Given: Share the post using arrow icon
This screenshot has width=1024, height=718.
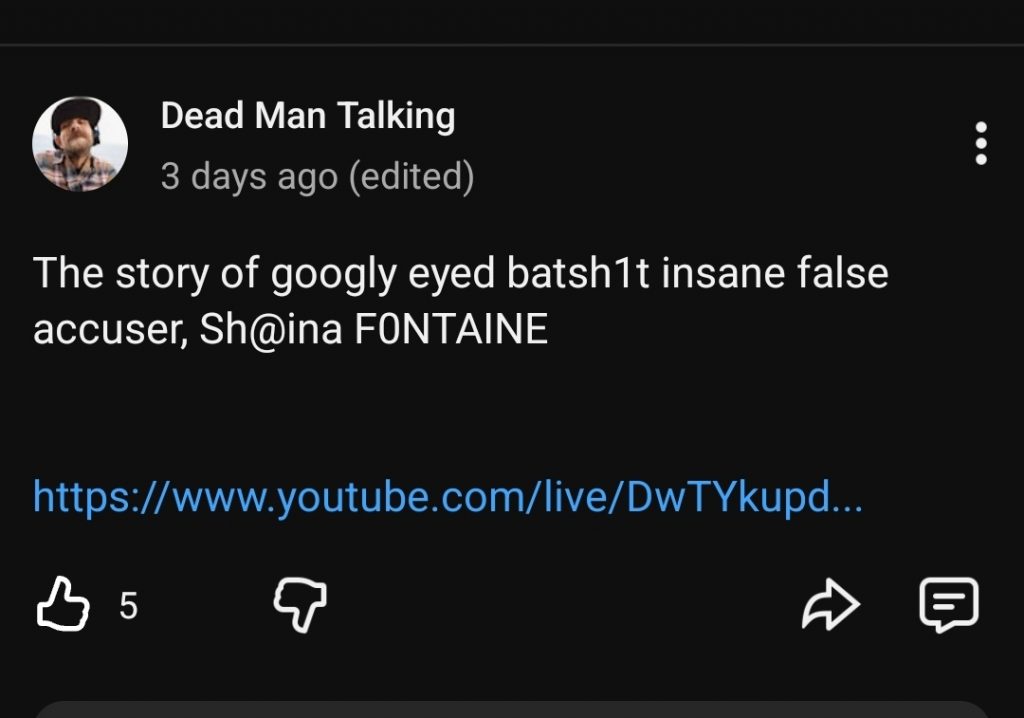Looking at the screenshot, I should pos(831,604).
